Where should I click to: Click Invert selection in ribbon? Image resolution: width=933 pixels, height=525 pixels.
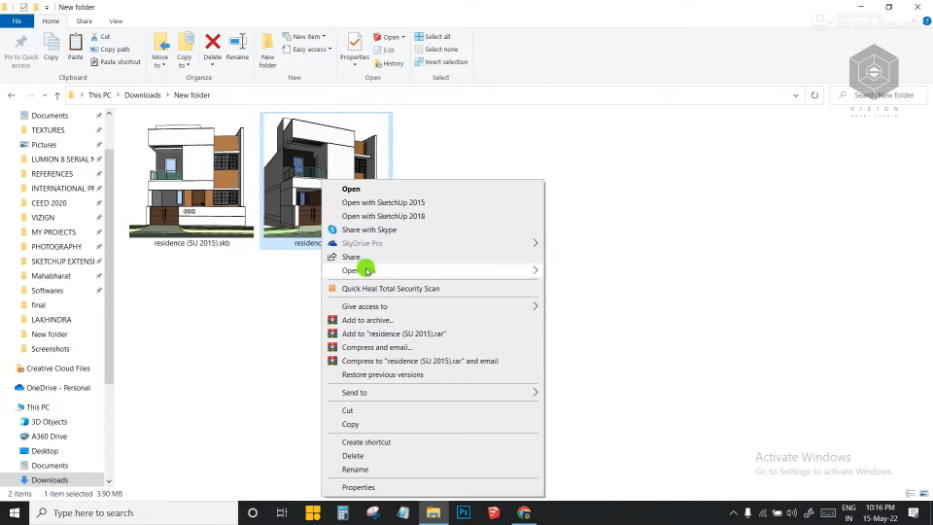(441, 62)
